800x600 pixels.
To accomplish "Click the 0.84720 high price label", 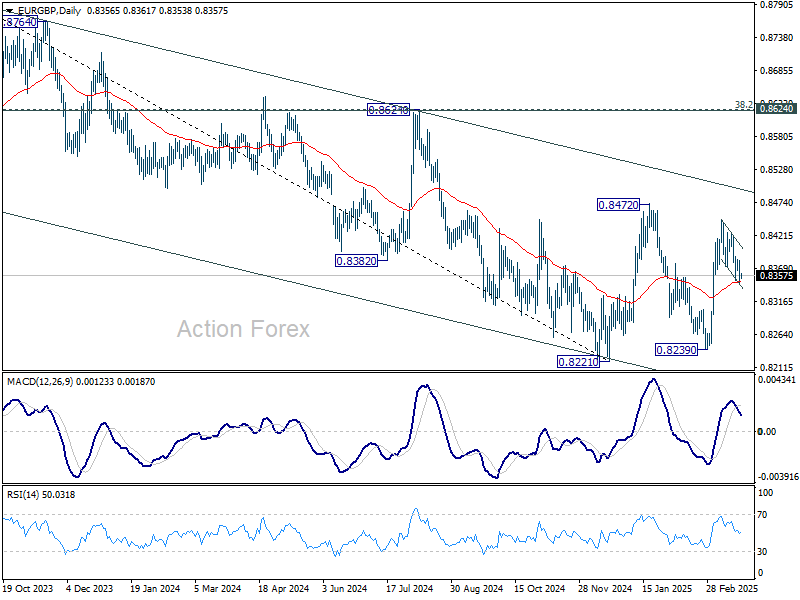I will [x=618, y=205].
